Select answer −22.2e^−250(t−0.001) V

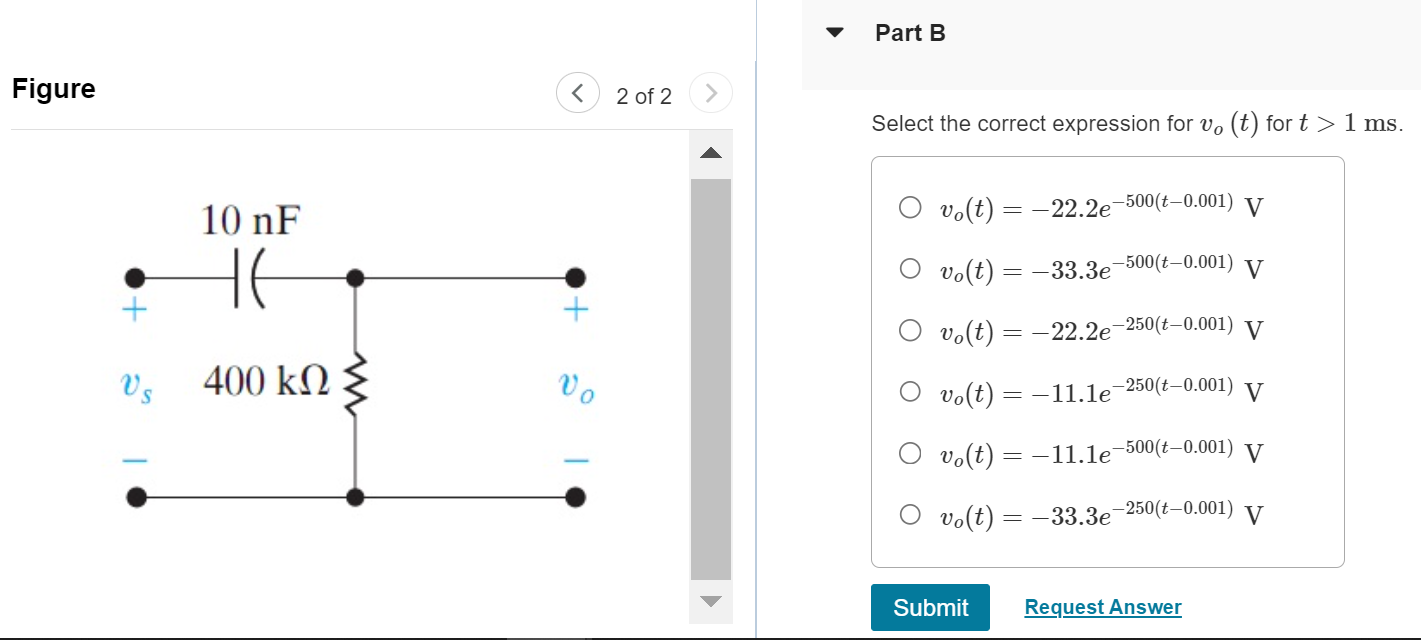pyautogui.click(x=911, y=330)
